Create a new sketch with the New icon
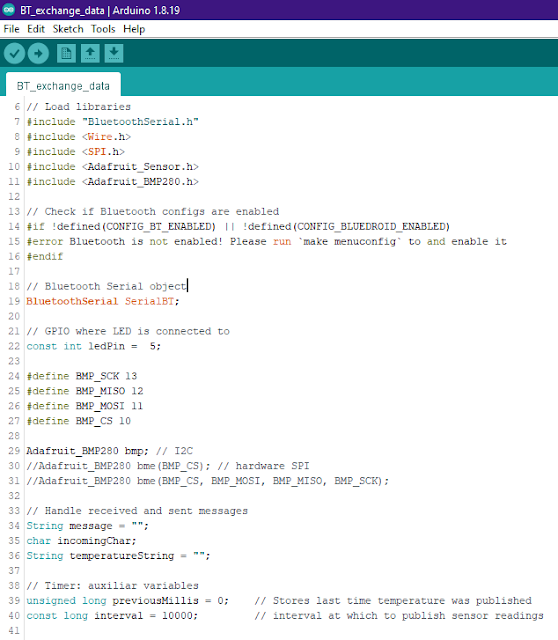The image size is (558, 640). (x=66, y=53)
